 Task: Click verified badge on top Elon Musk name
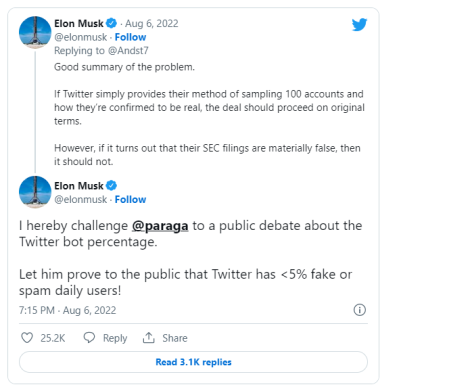coord(111,23)
